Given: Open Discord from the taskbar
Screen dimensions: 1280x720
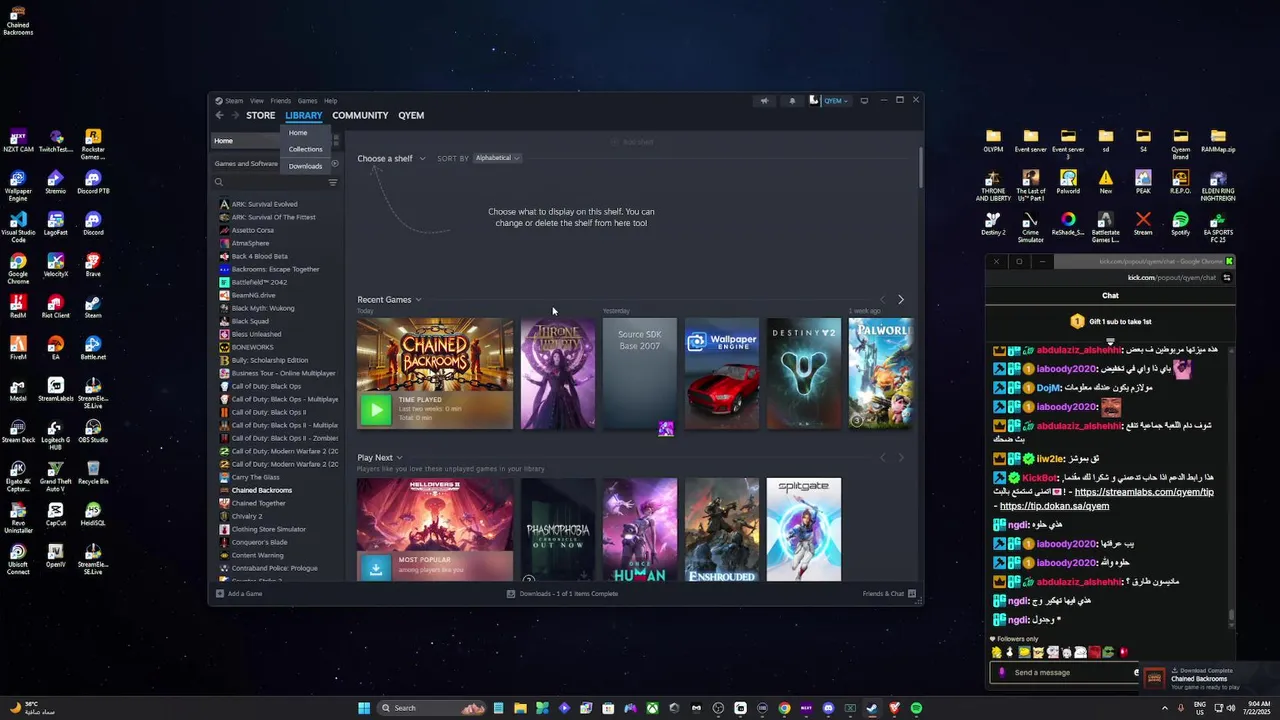Looking at the screenshot, I should 828,708.
